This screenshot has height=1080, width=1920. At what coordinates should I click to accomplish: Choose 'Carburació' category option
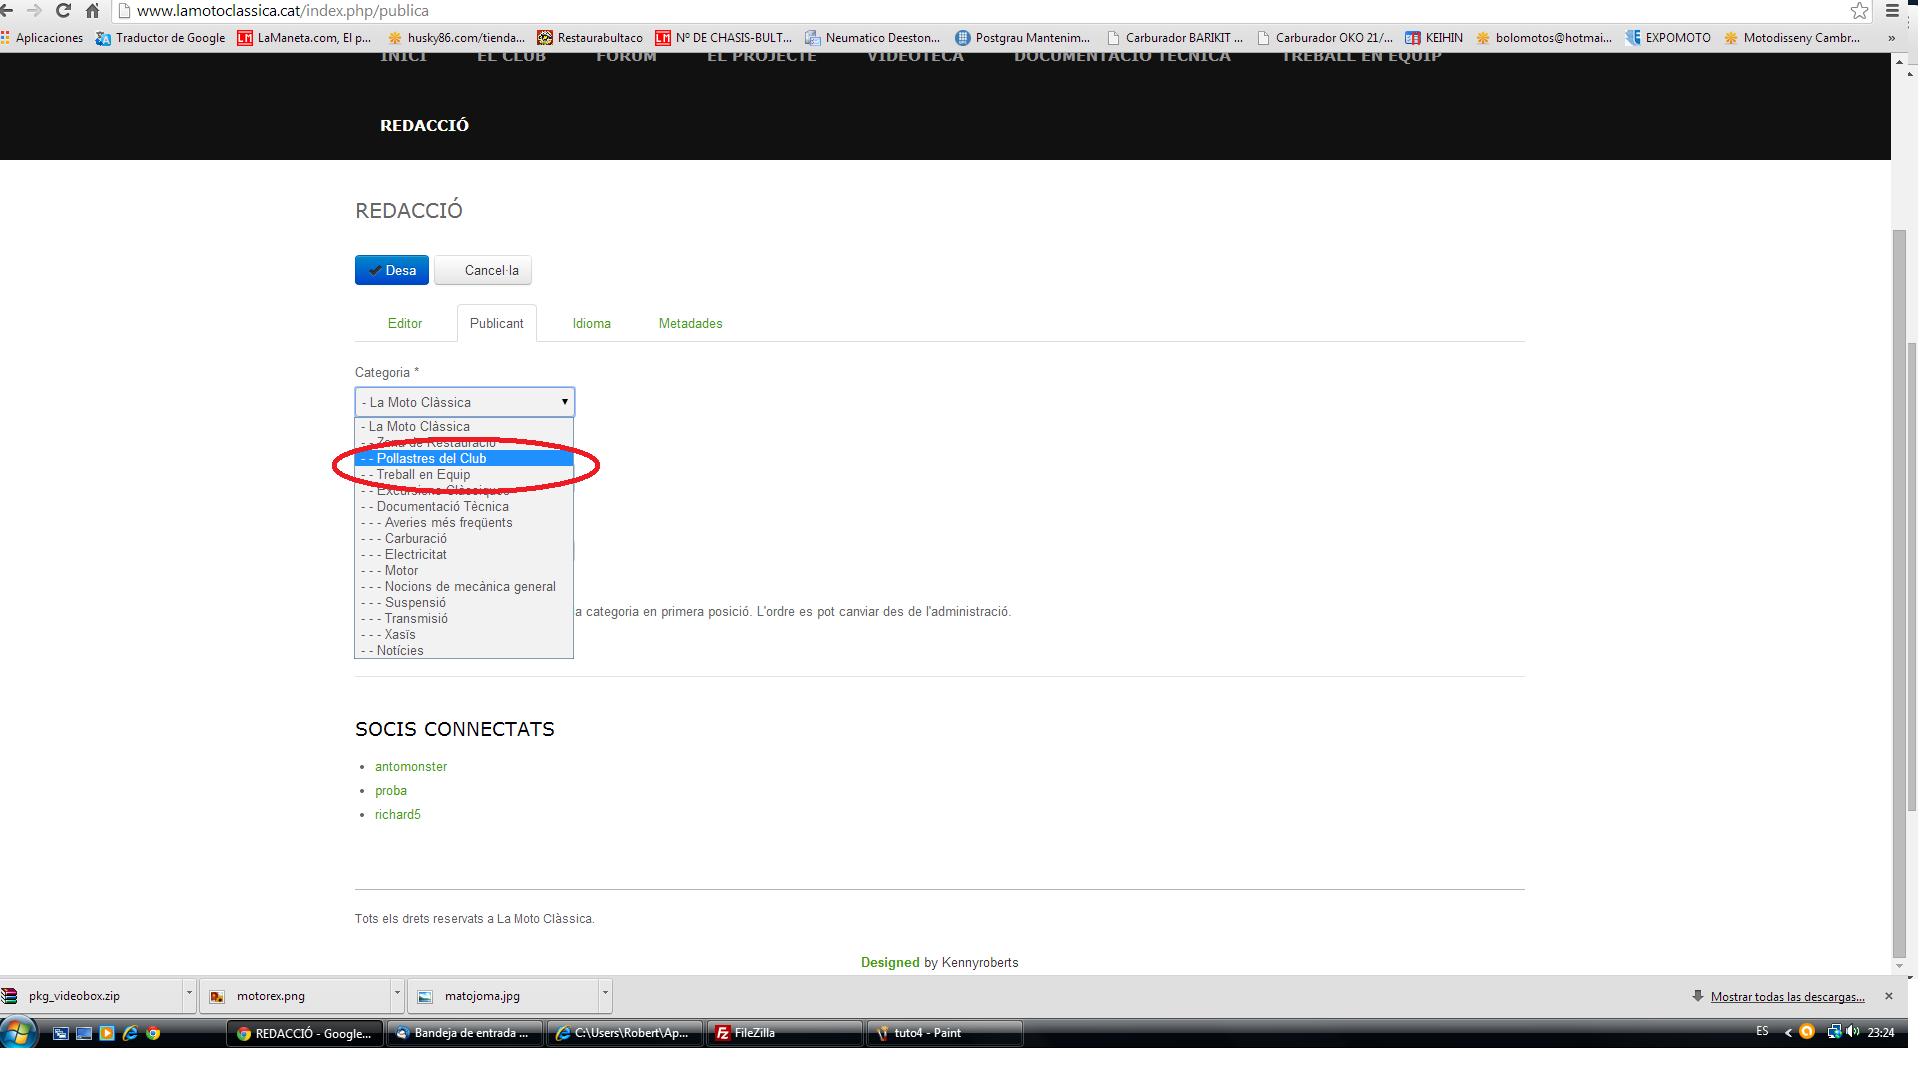tap(464, 538)
